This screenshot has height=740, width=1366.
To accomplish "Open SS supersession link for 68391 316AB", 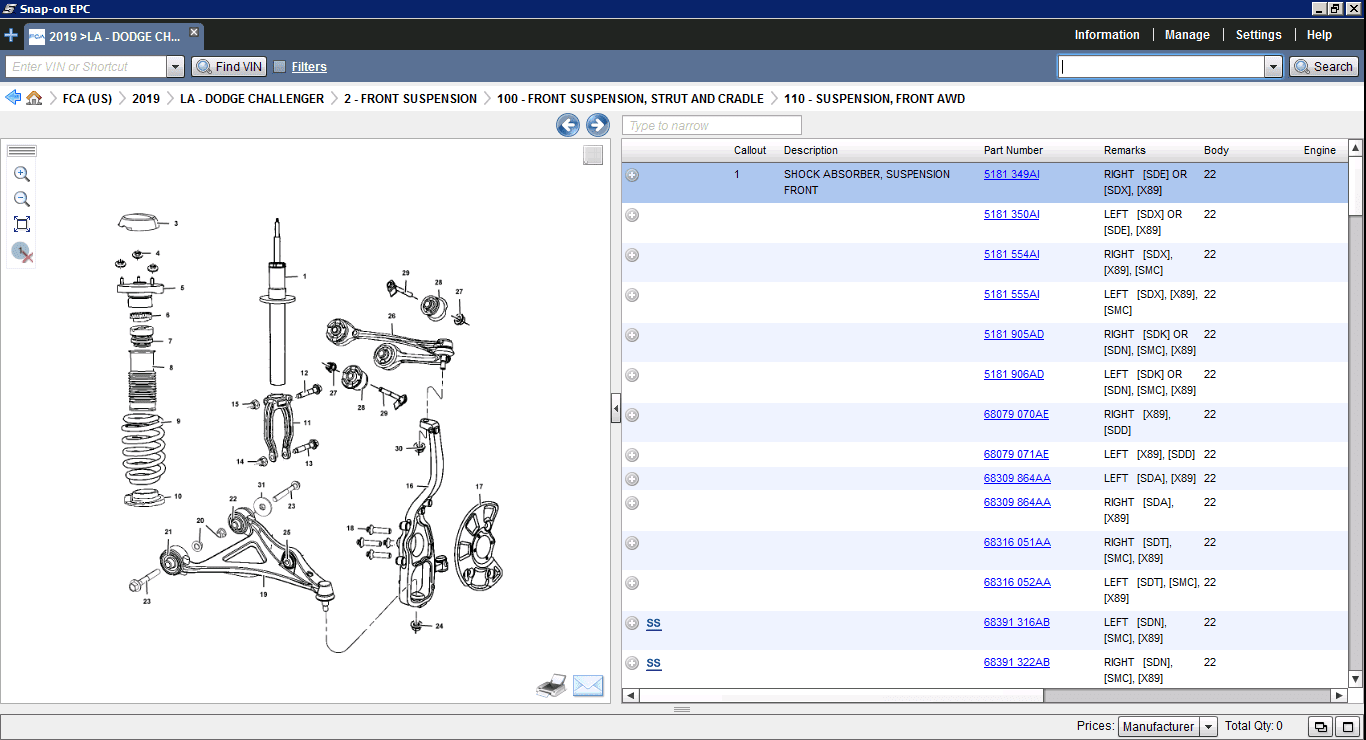I will (x=653, y=623).
